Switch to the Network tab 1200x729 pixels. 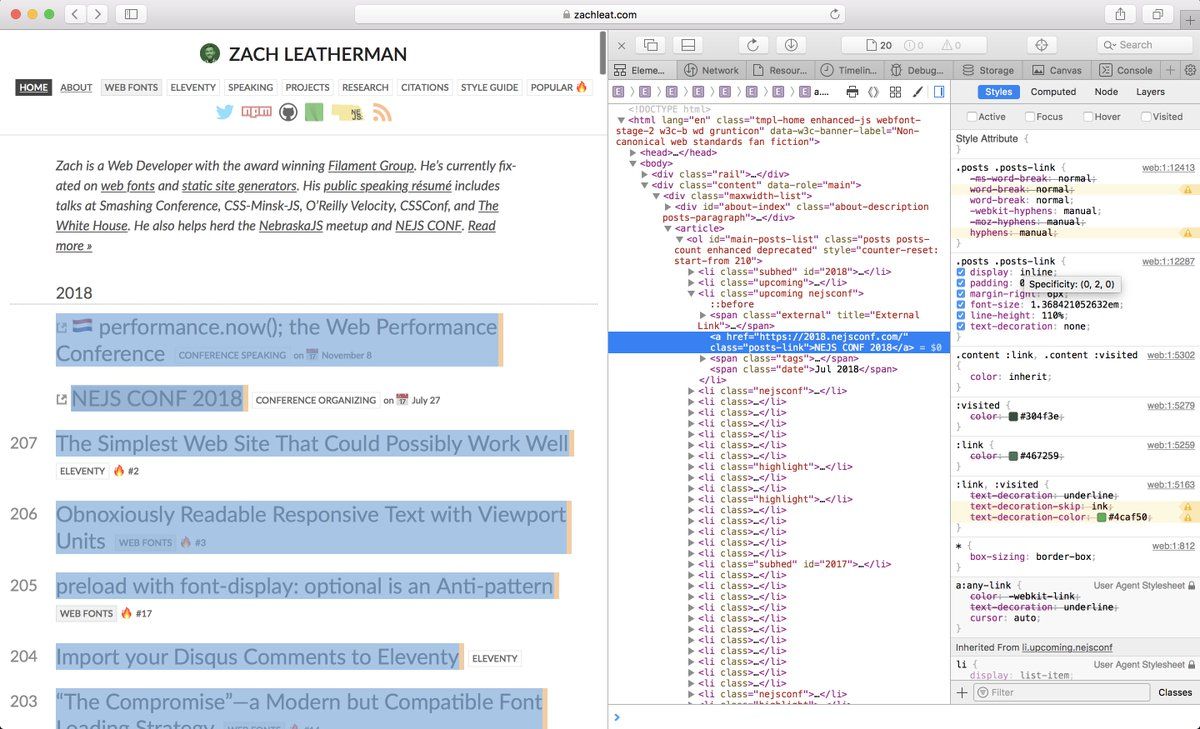(x=711, y=70)
